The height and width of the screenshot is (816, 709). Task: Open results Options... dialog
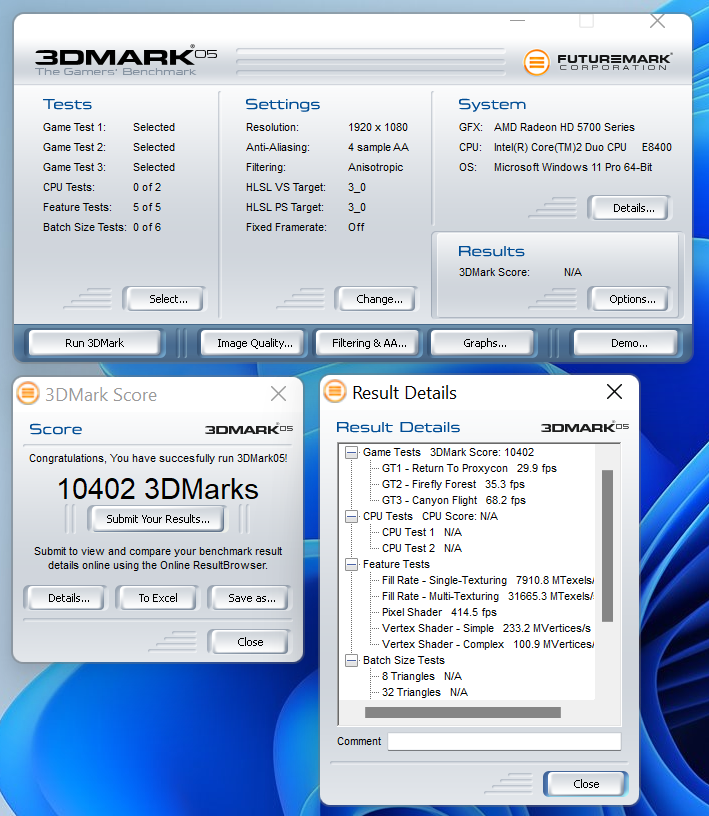(x=629, y=299)
